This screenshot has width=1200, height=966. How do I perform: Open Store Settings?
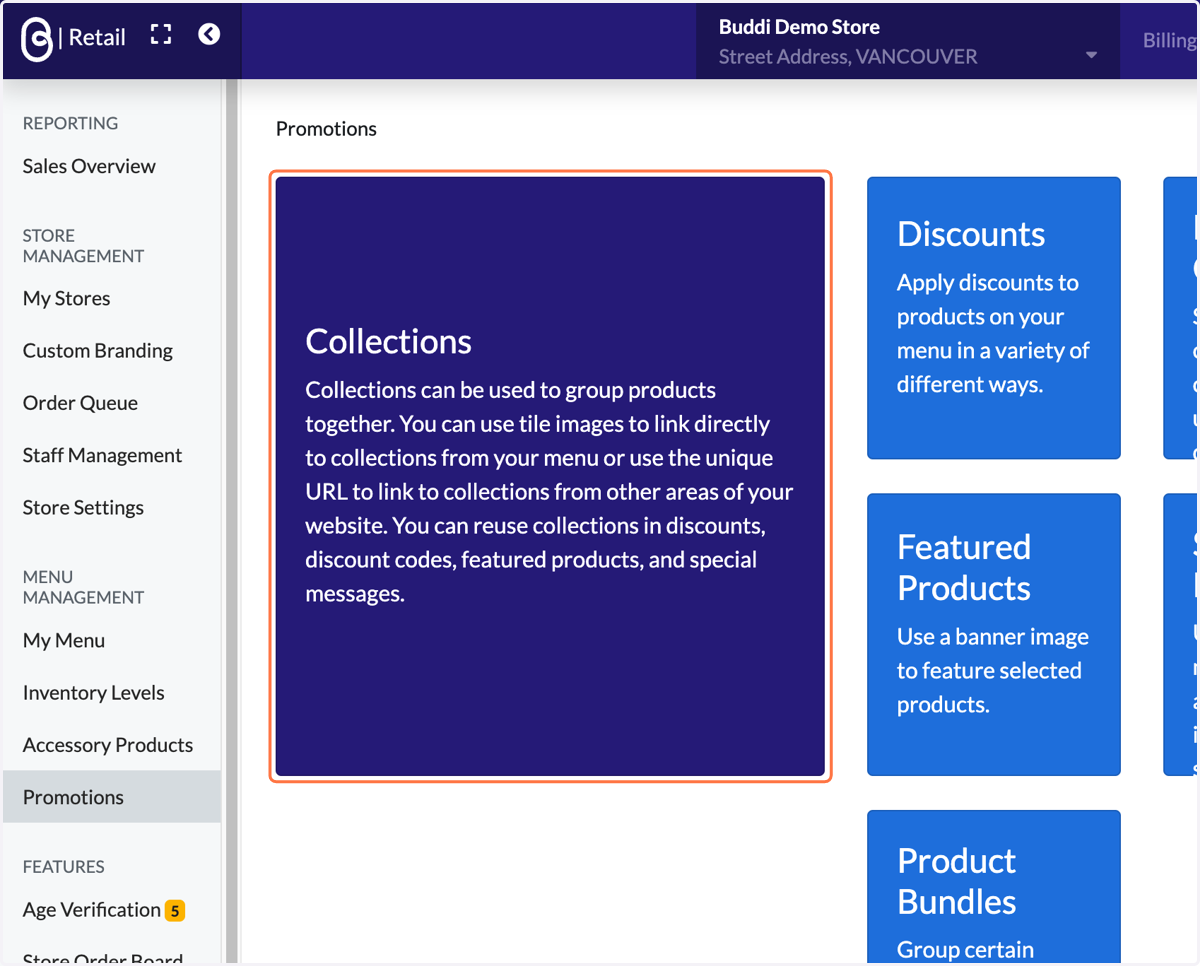click(83, 507)
